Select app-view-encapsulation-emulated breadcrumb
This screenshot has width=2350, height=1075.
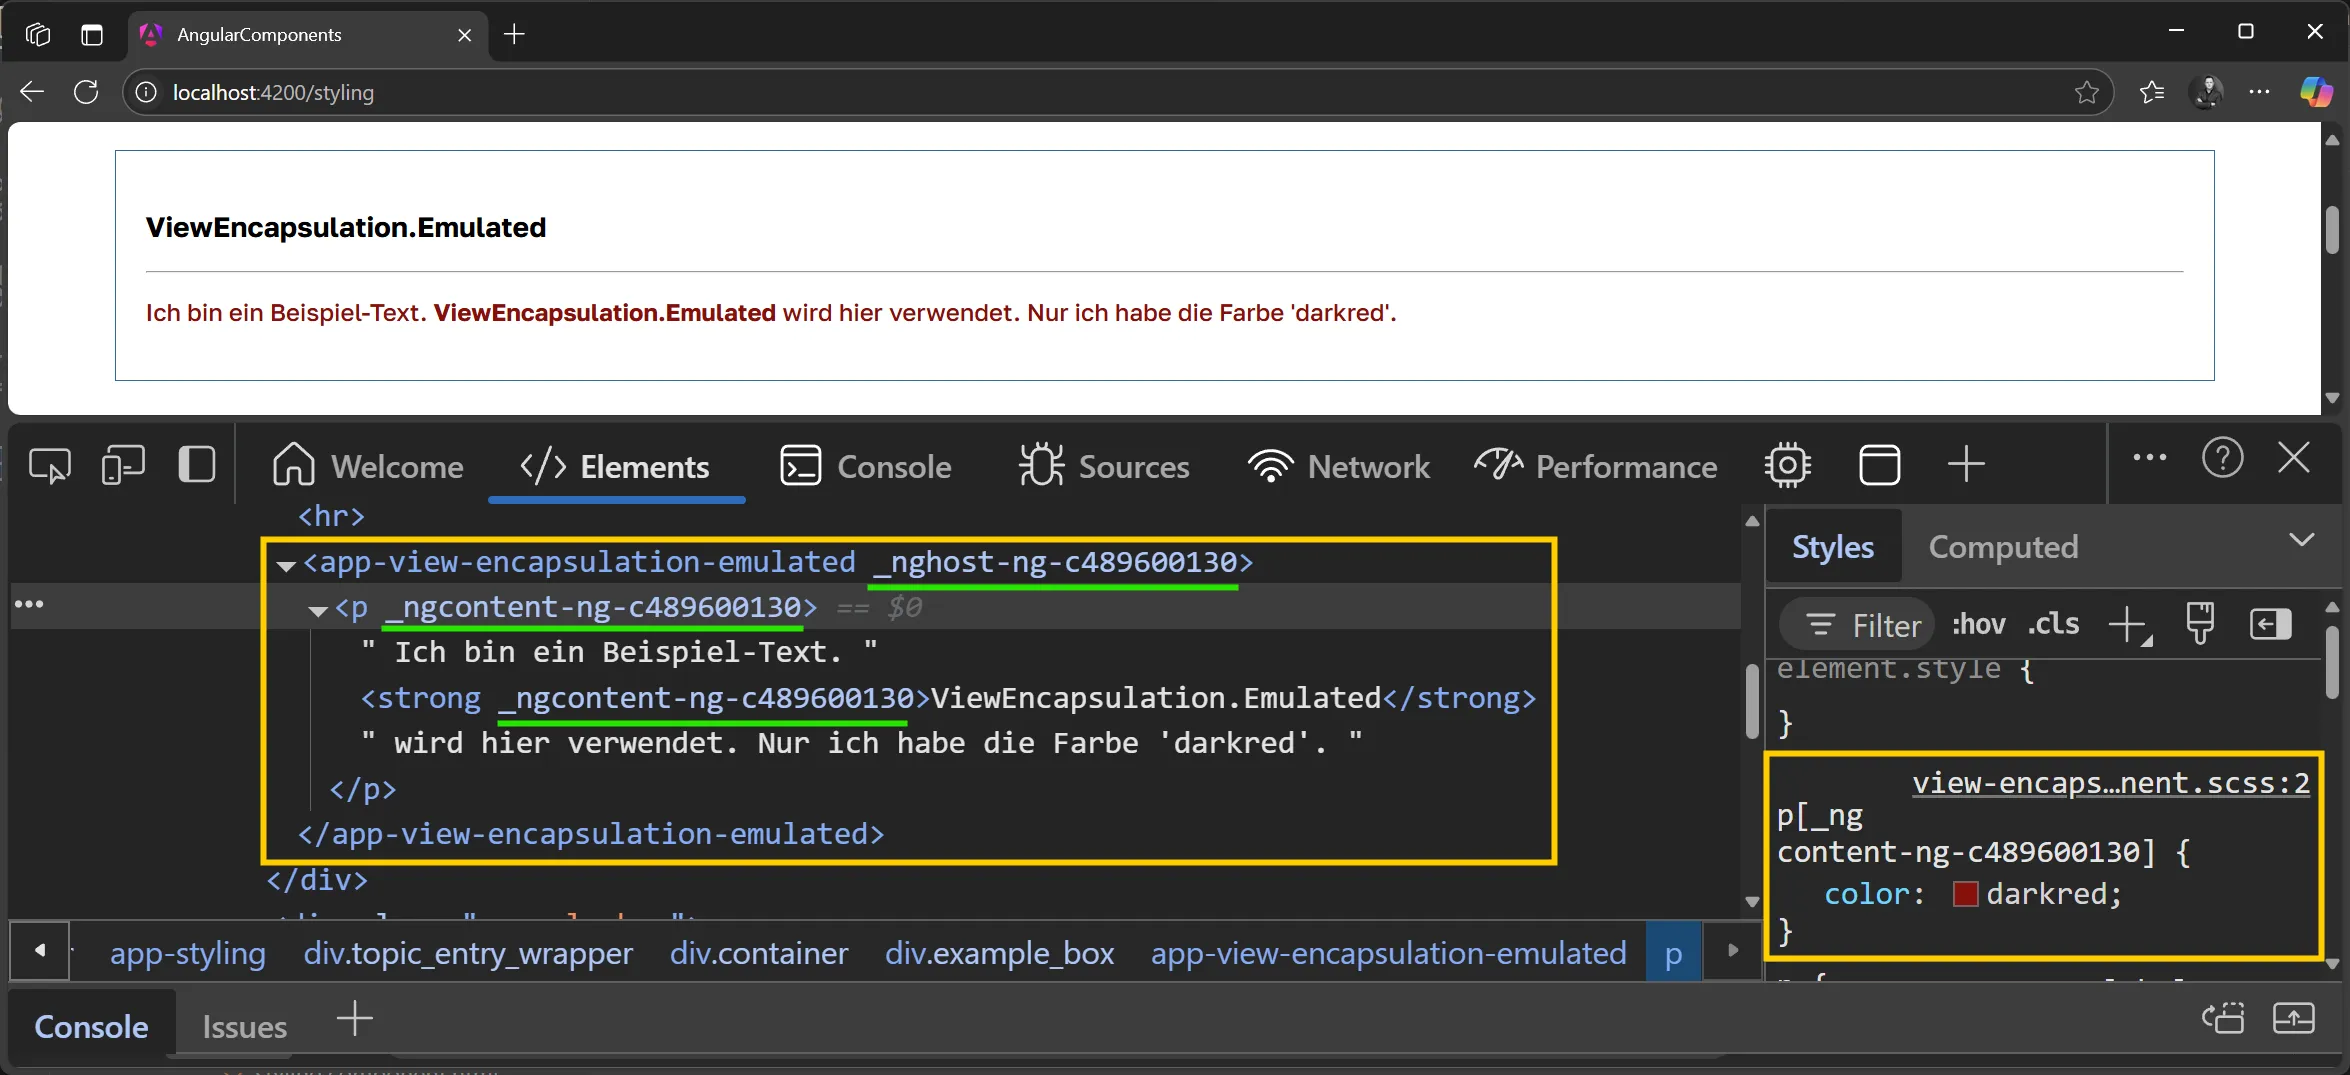point(1388,953)
